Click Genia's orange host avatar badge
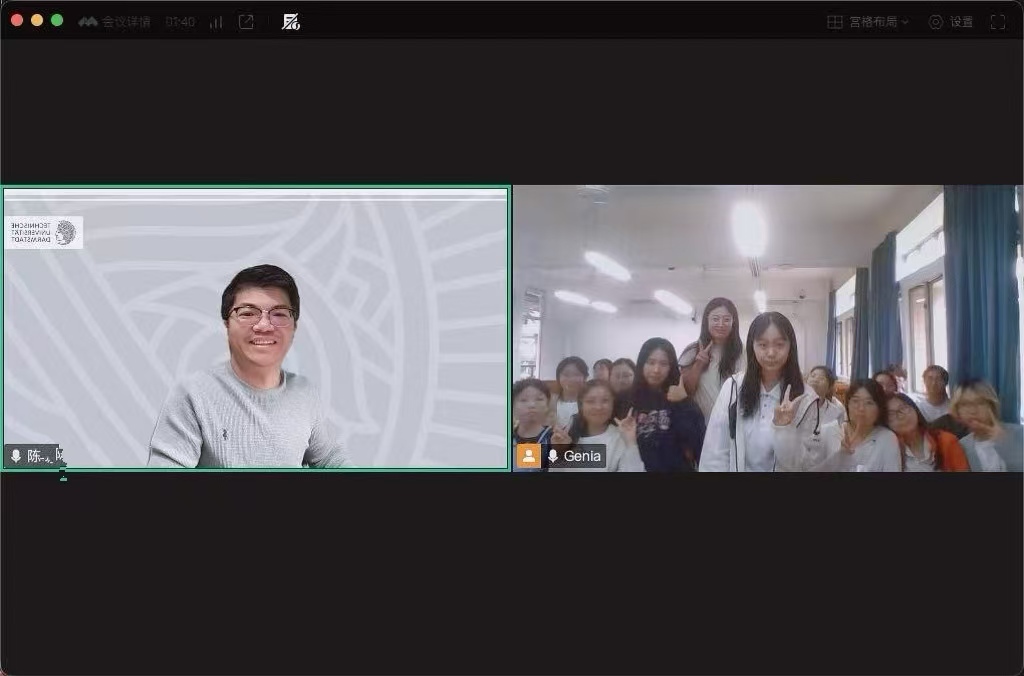This screenshot has height=676, width=1024. coord(528,456)
